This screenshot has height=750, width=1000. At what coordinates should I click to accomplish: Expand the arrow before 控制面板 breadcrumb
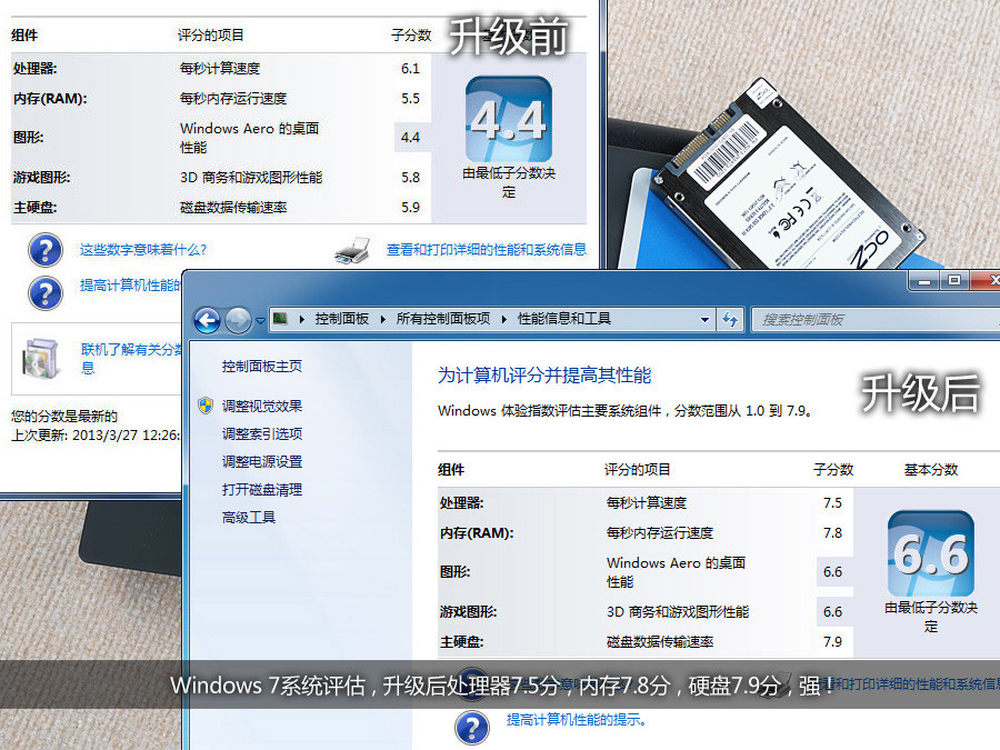tap(302, 319)
